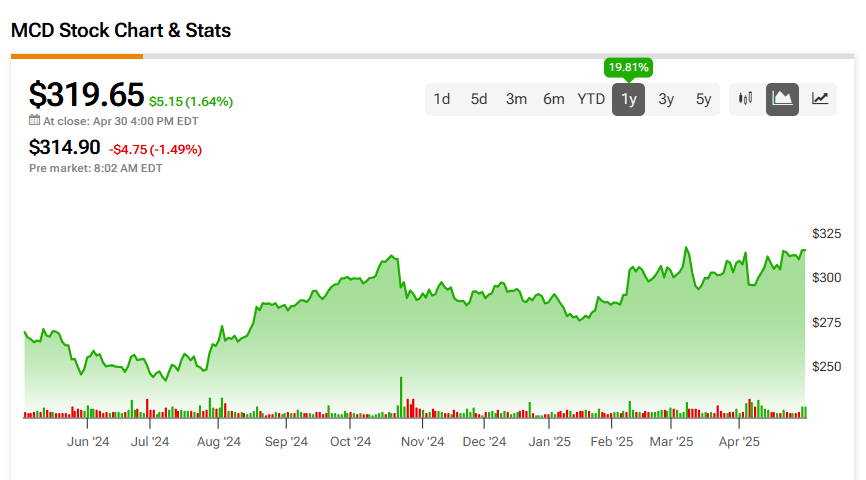Viewport: 866px width, 480px height.
Task: Click the $325 price axis label
Action: pyautogui.click(x=826, y=234)
